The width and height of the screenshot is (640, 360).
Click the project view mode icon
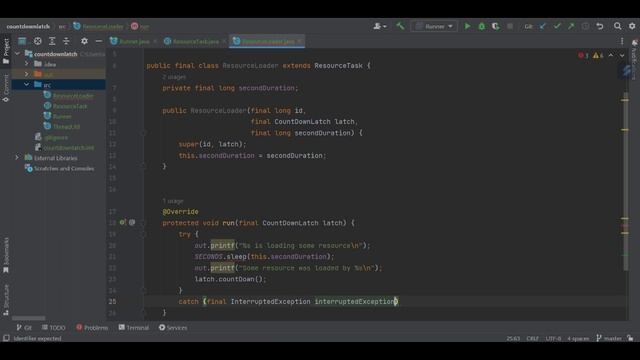pos(22,41)
